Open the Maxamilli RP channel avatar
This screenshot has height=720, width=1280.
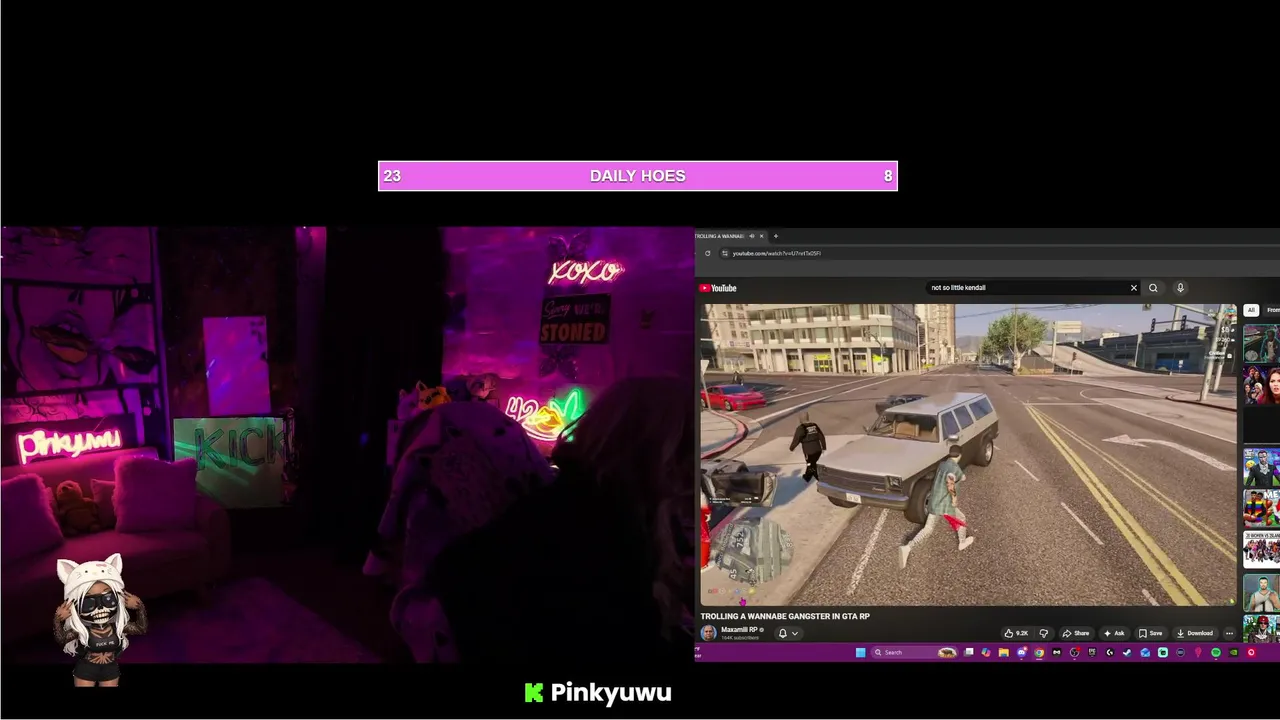tap(708, 633)
